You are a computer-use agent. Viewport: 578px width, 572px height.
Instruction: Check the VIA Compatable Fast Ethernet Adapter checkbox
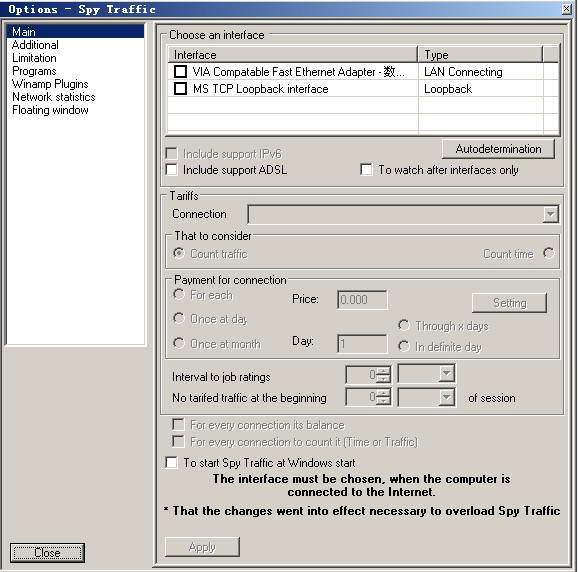(180, 72)
